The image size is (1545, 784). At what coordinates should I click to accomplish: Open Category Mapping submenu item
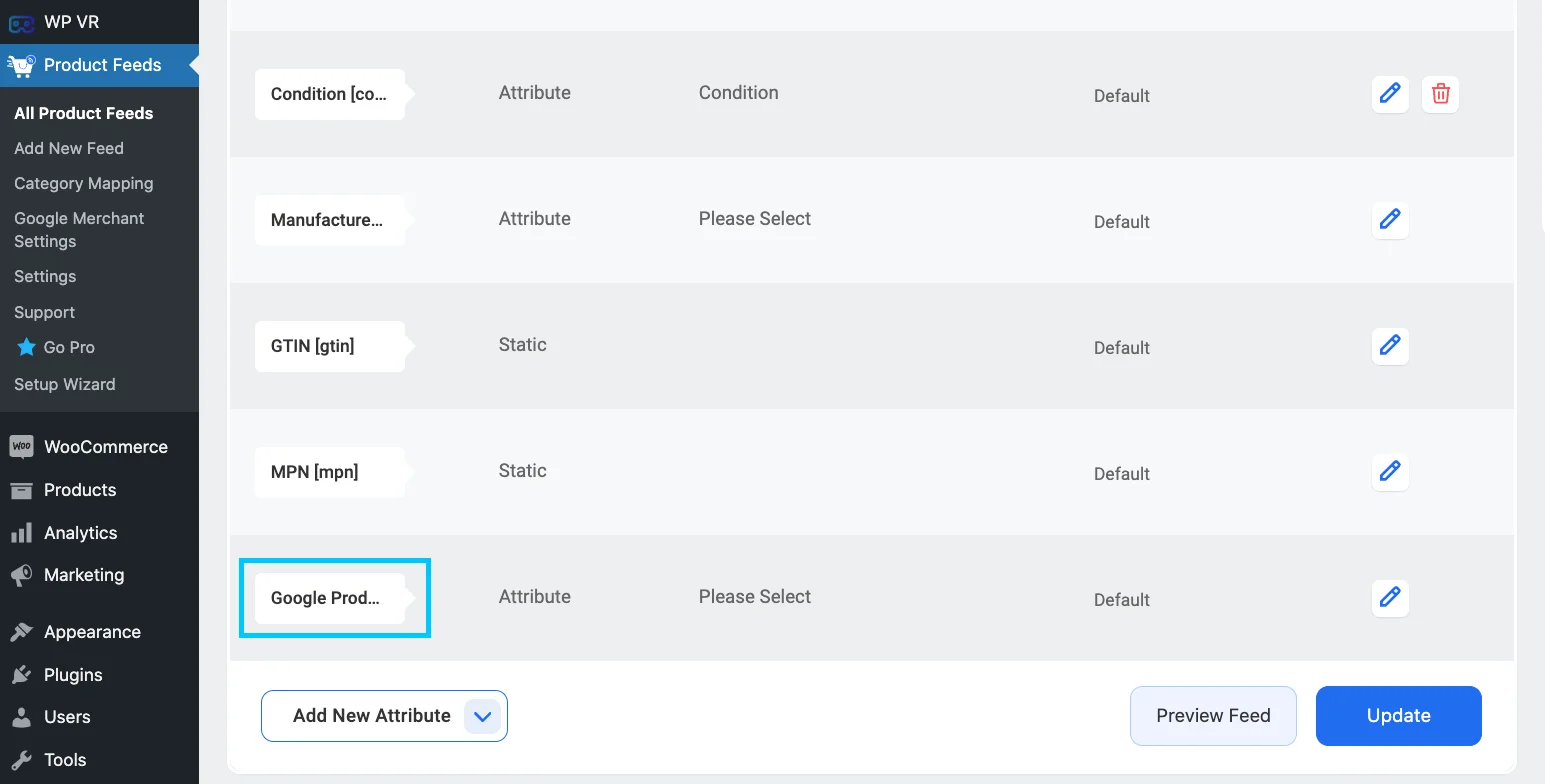click(x=84, y=183)
